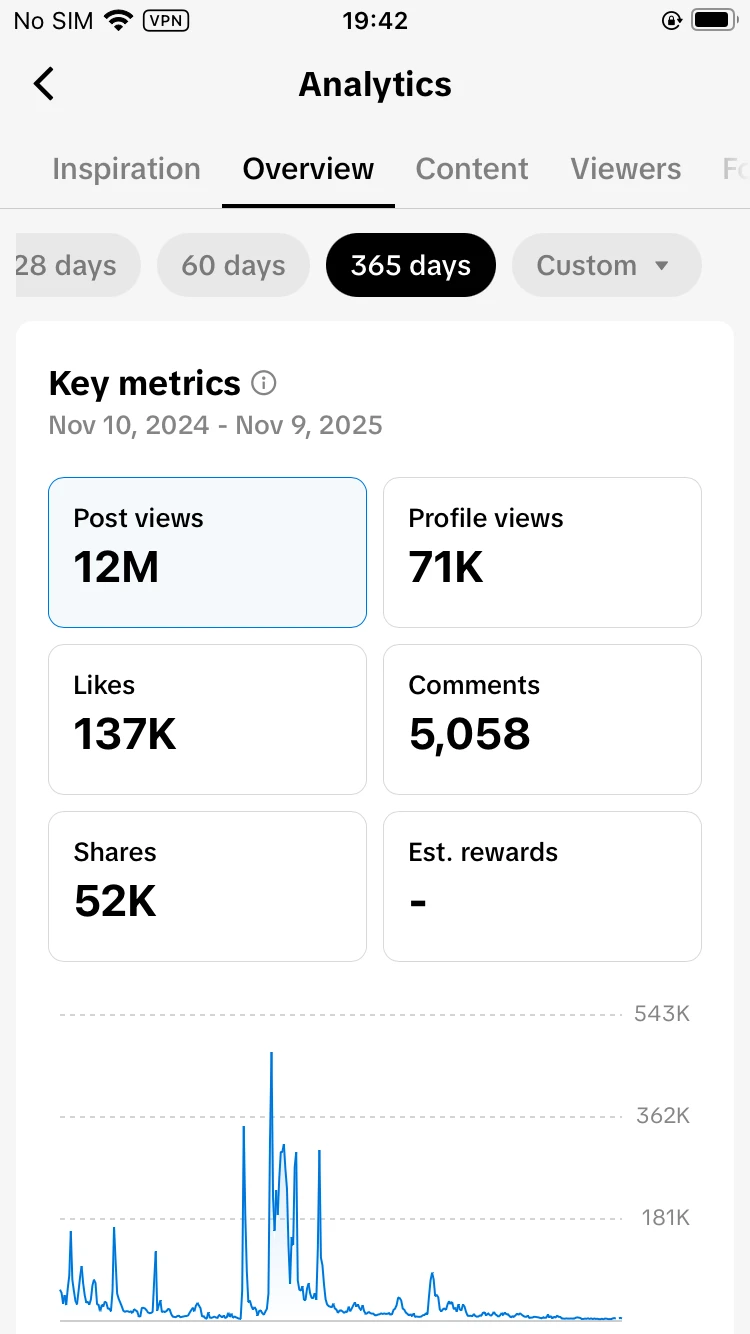Image resolution: width=750 pixels, height=1334 pixels.
Task: Tap the back arrow icon
Action: [44, 85]
